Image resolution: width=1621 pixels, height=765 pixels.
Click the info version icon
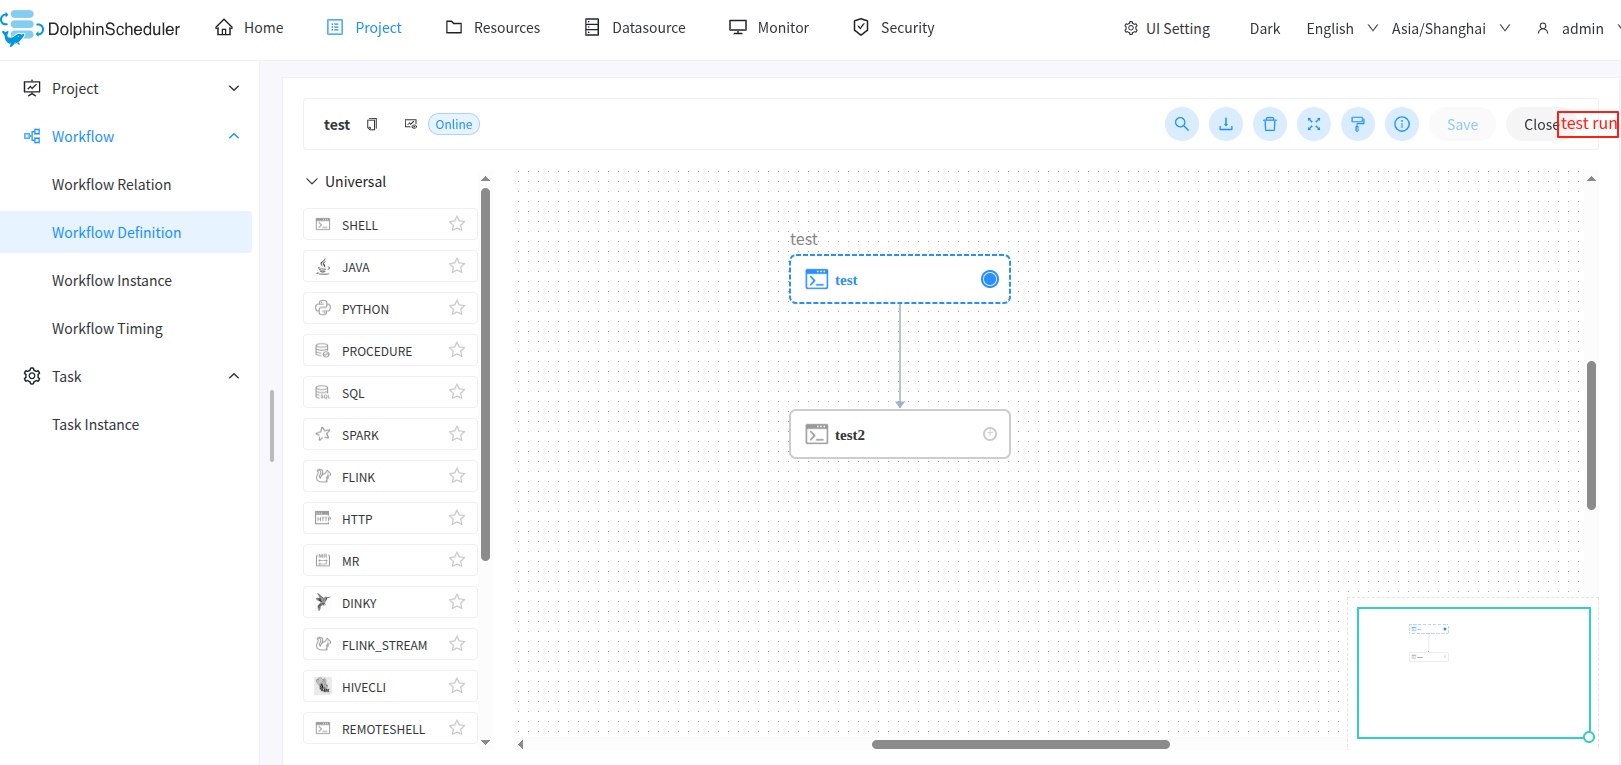click(1401, 124)
